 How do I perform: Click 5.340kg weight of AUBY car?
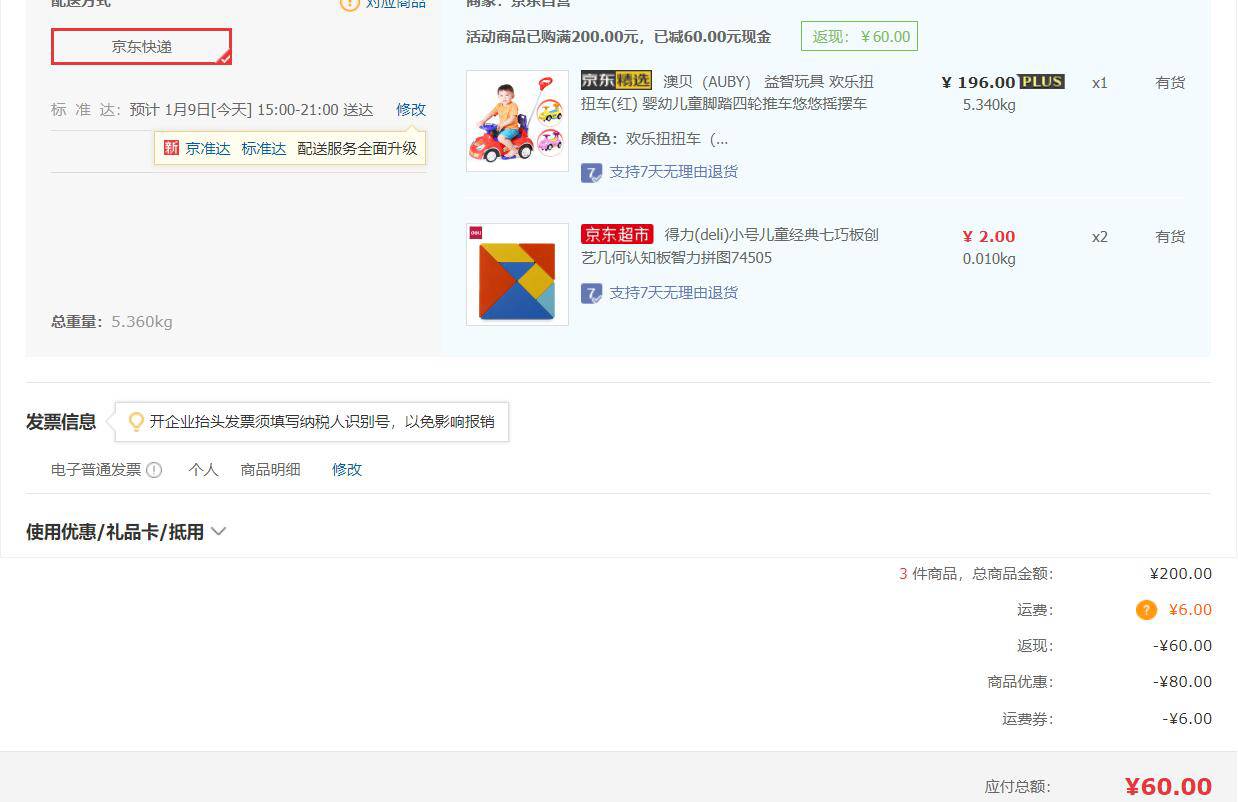coord(989,105)
